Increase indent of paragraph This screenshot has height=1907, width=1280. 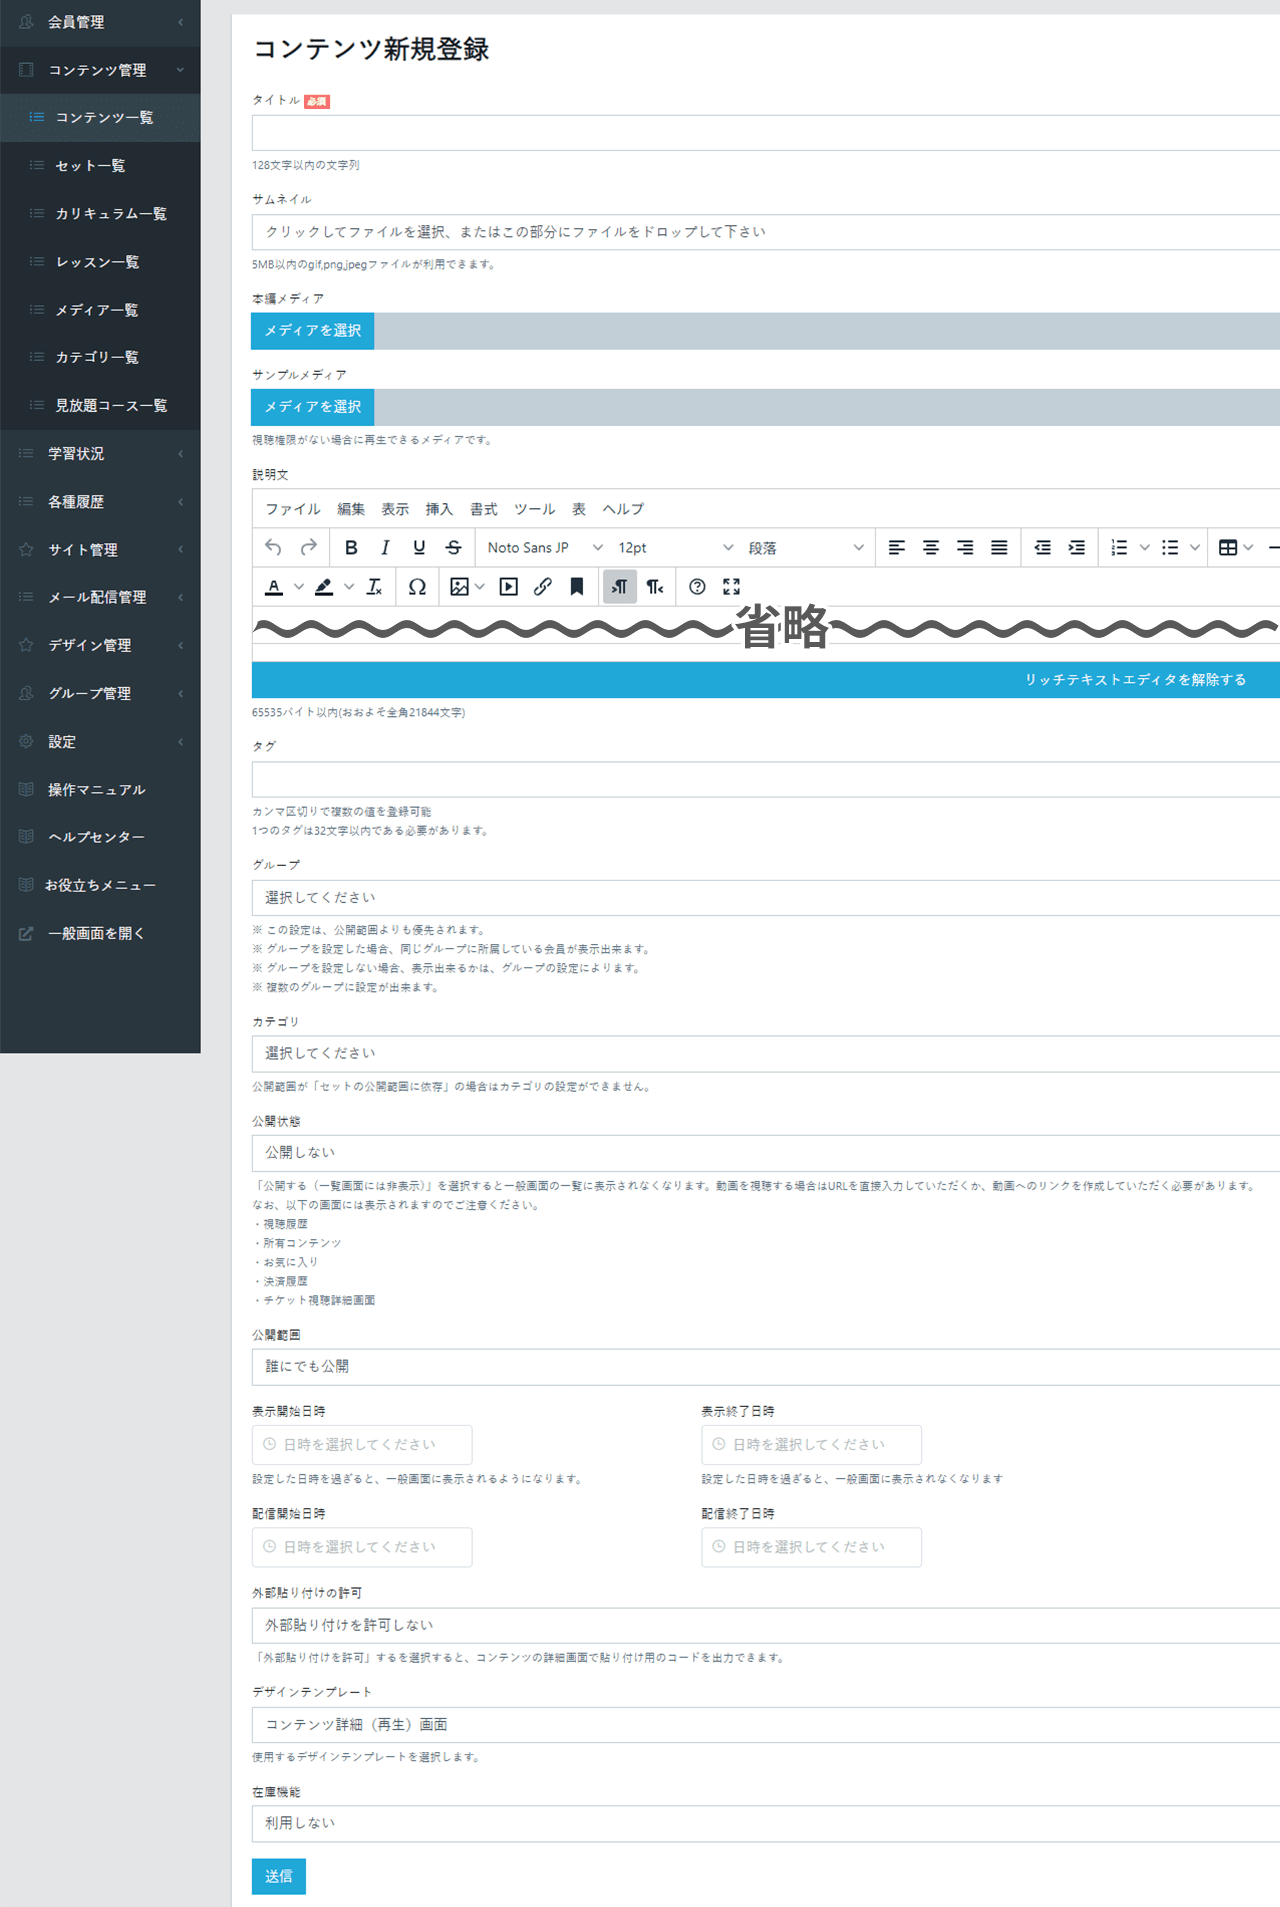click(1077, 547)
